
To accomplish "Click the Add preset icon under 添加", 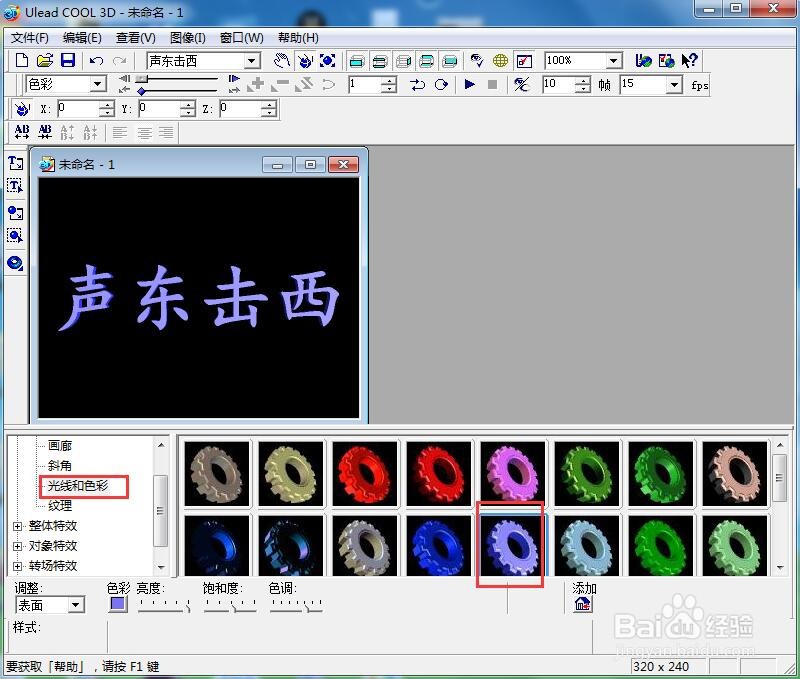I will (x=583, y=605).
